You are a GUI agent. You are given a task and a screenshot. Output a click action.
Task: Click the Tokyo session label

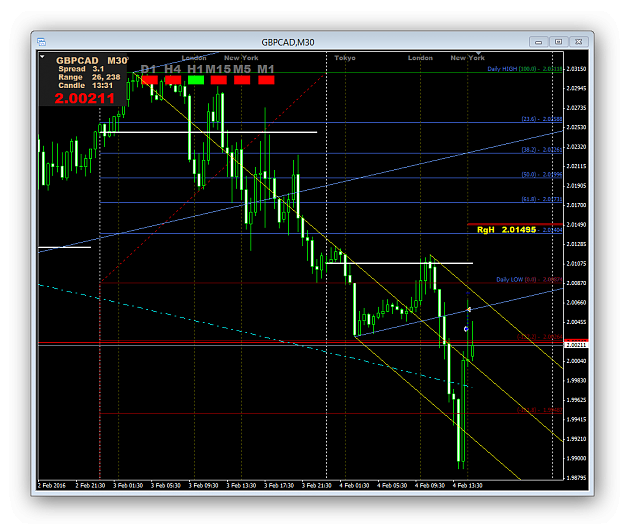coord(345,58)
